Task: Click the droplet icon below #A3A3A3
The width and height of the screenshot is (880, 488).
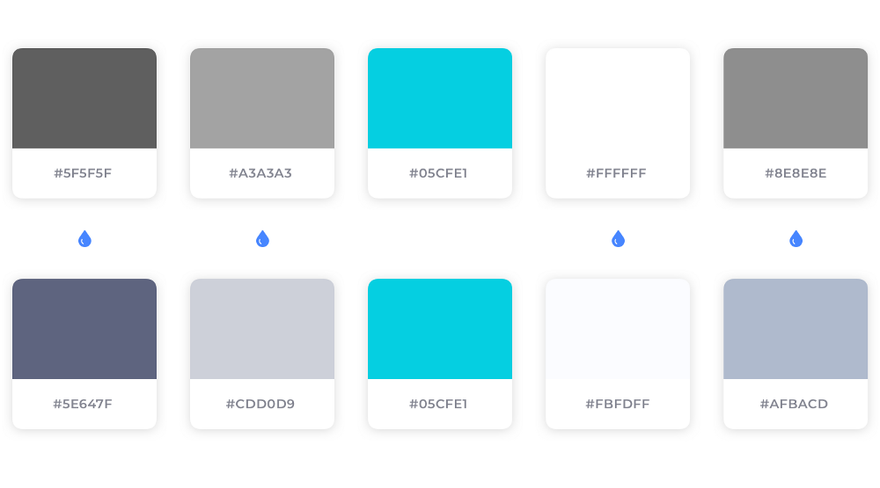Action: [x=262, y=239]
